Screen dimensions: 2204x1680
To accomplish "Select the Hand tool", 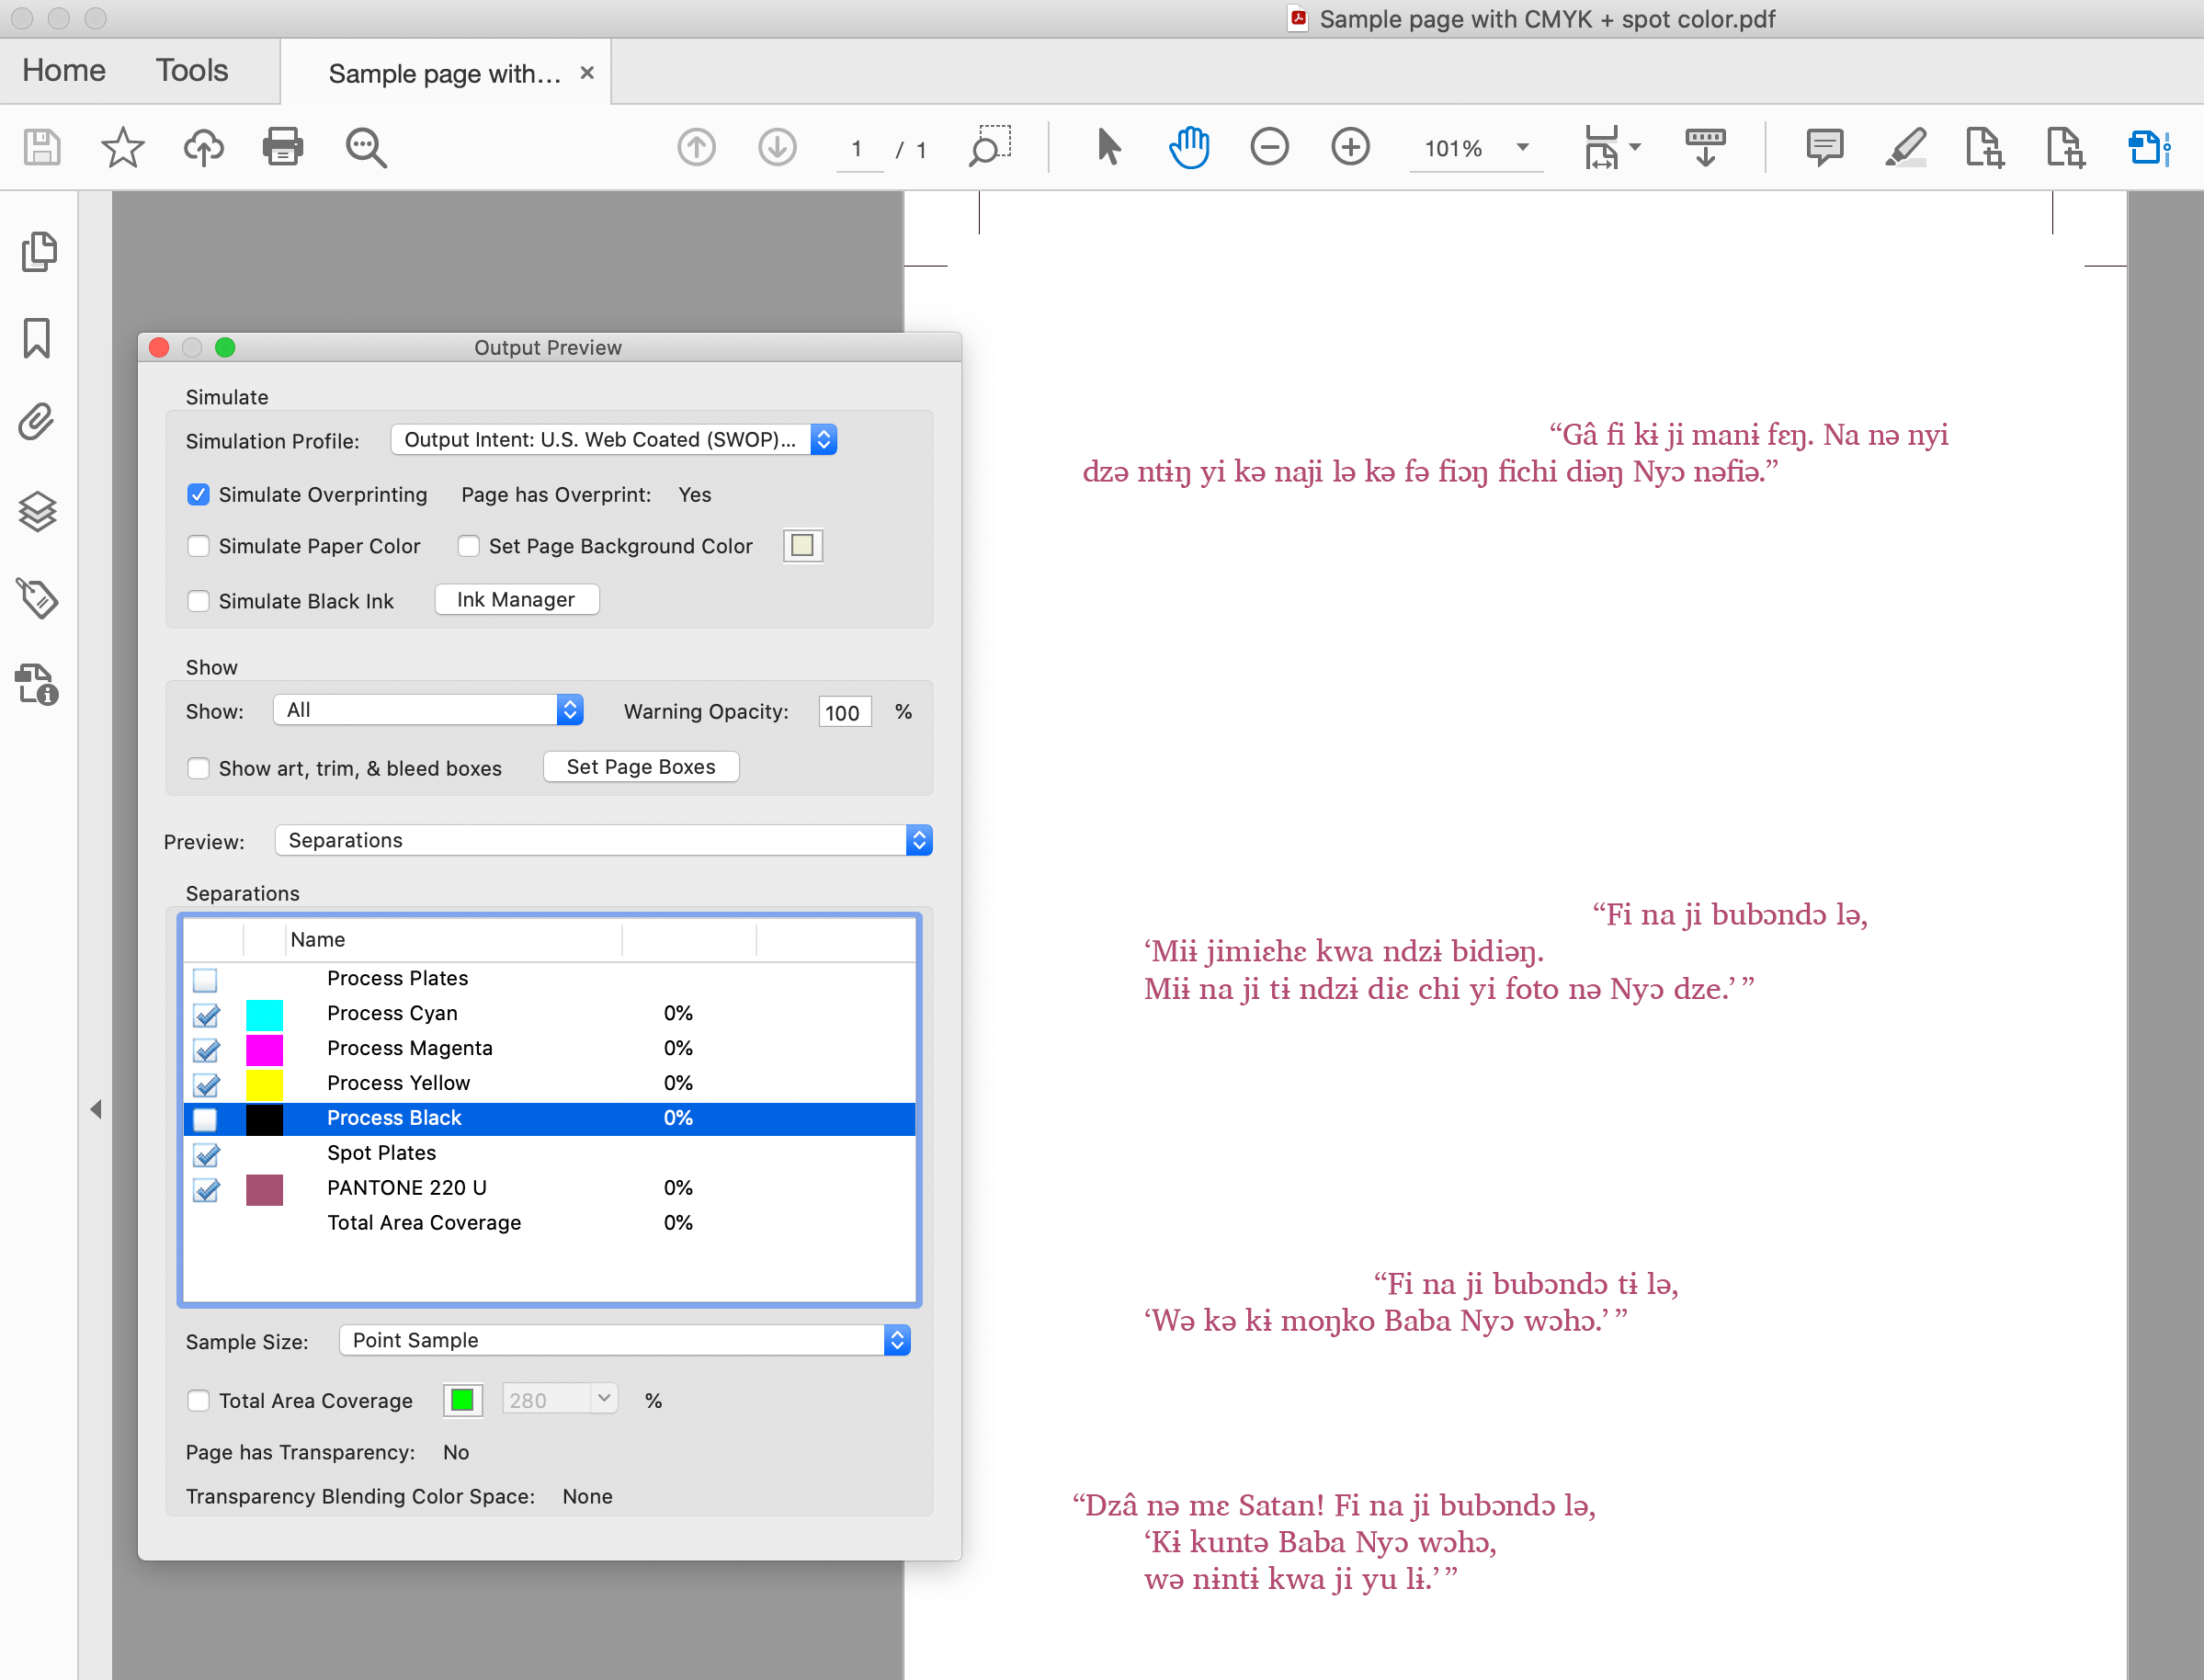I will [1188, 147].
